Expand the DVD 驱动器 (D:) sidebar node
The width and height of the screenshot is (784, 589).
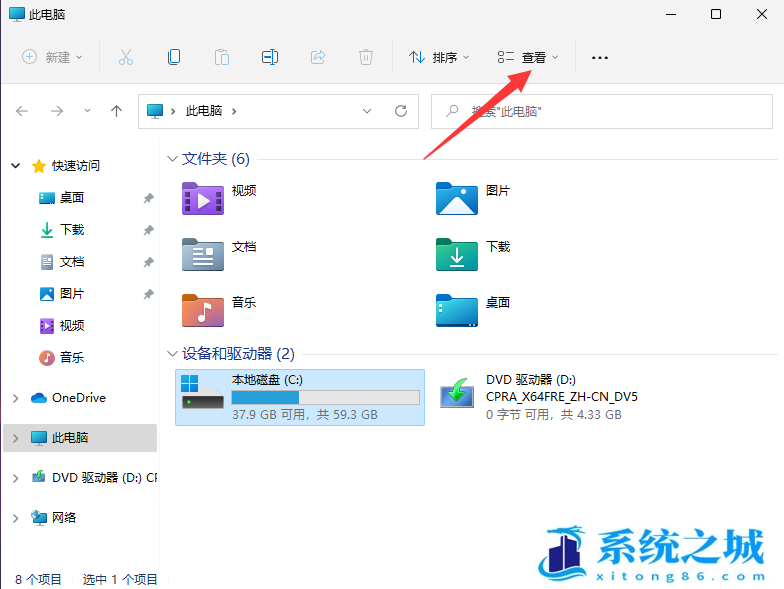[16, 478]
